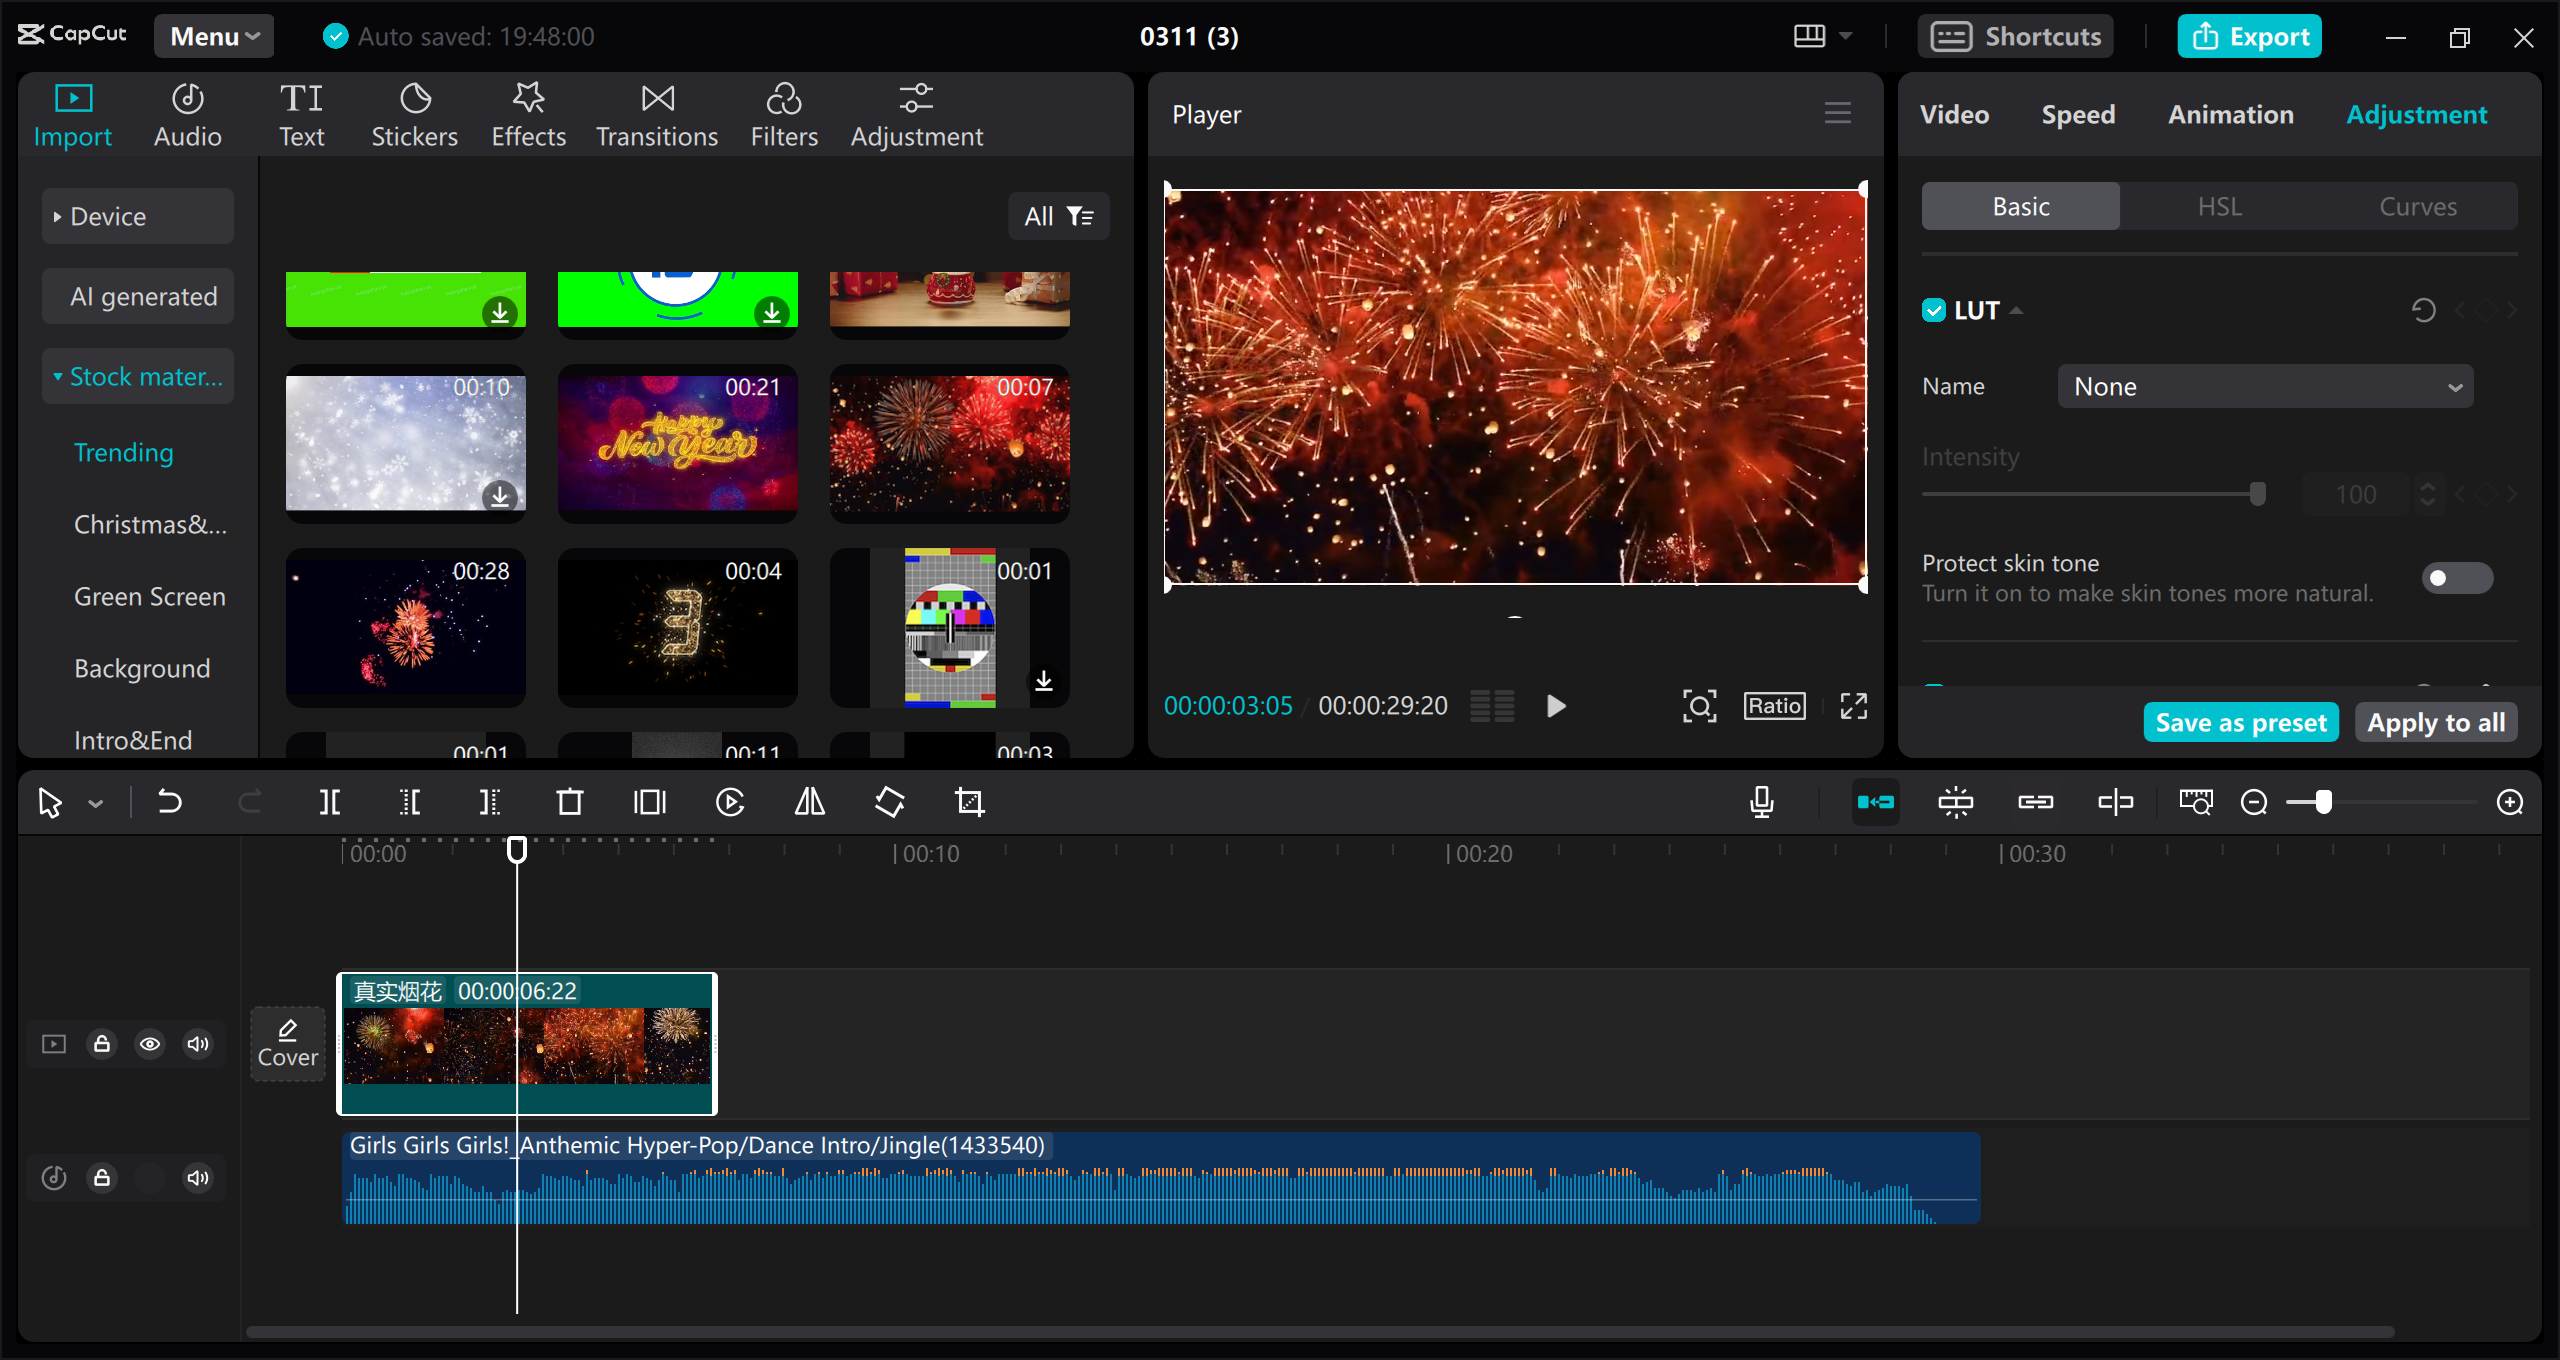2560x1360 pixels.
Task: Open the LUT Name dropdown showing None
Action: coord(2264,386)
